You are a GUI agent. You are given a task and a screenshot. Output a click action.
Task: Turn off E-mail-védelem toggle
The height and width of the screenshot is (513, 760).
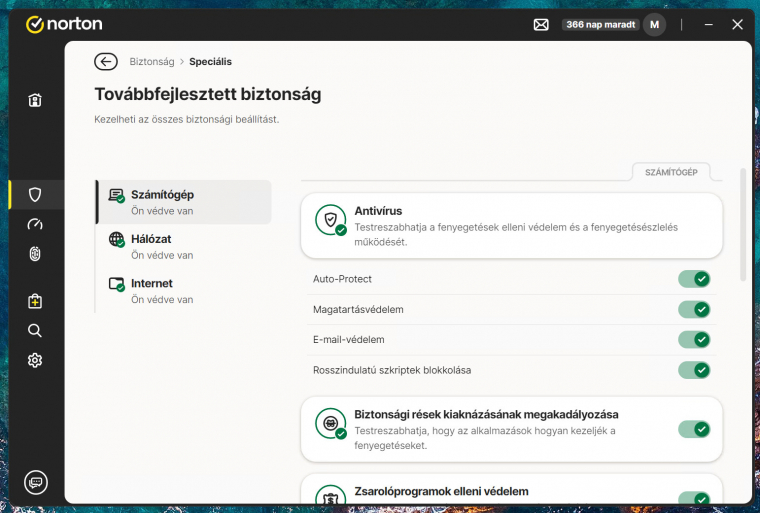(694, 340)
